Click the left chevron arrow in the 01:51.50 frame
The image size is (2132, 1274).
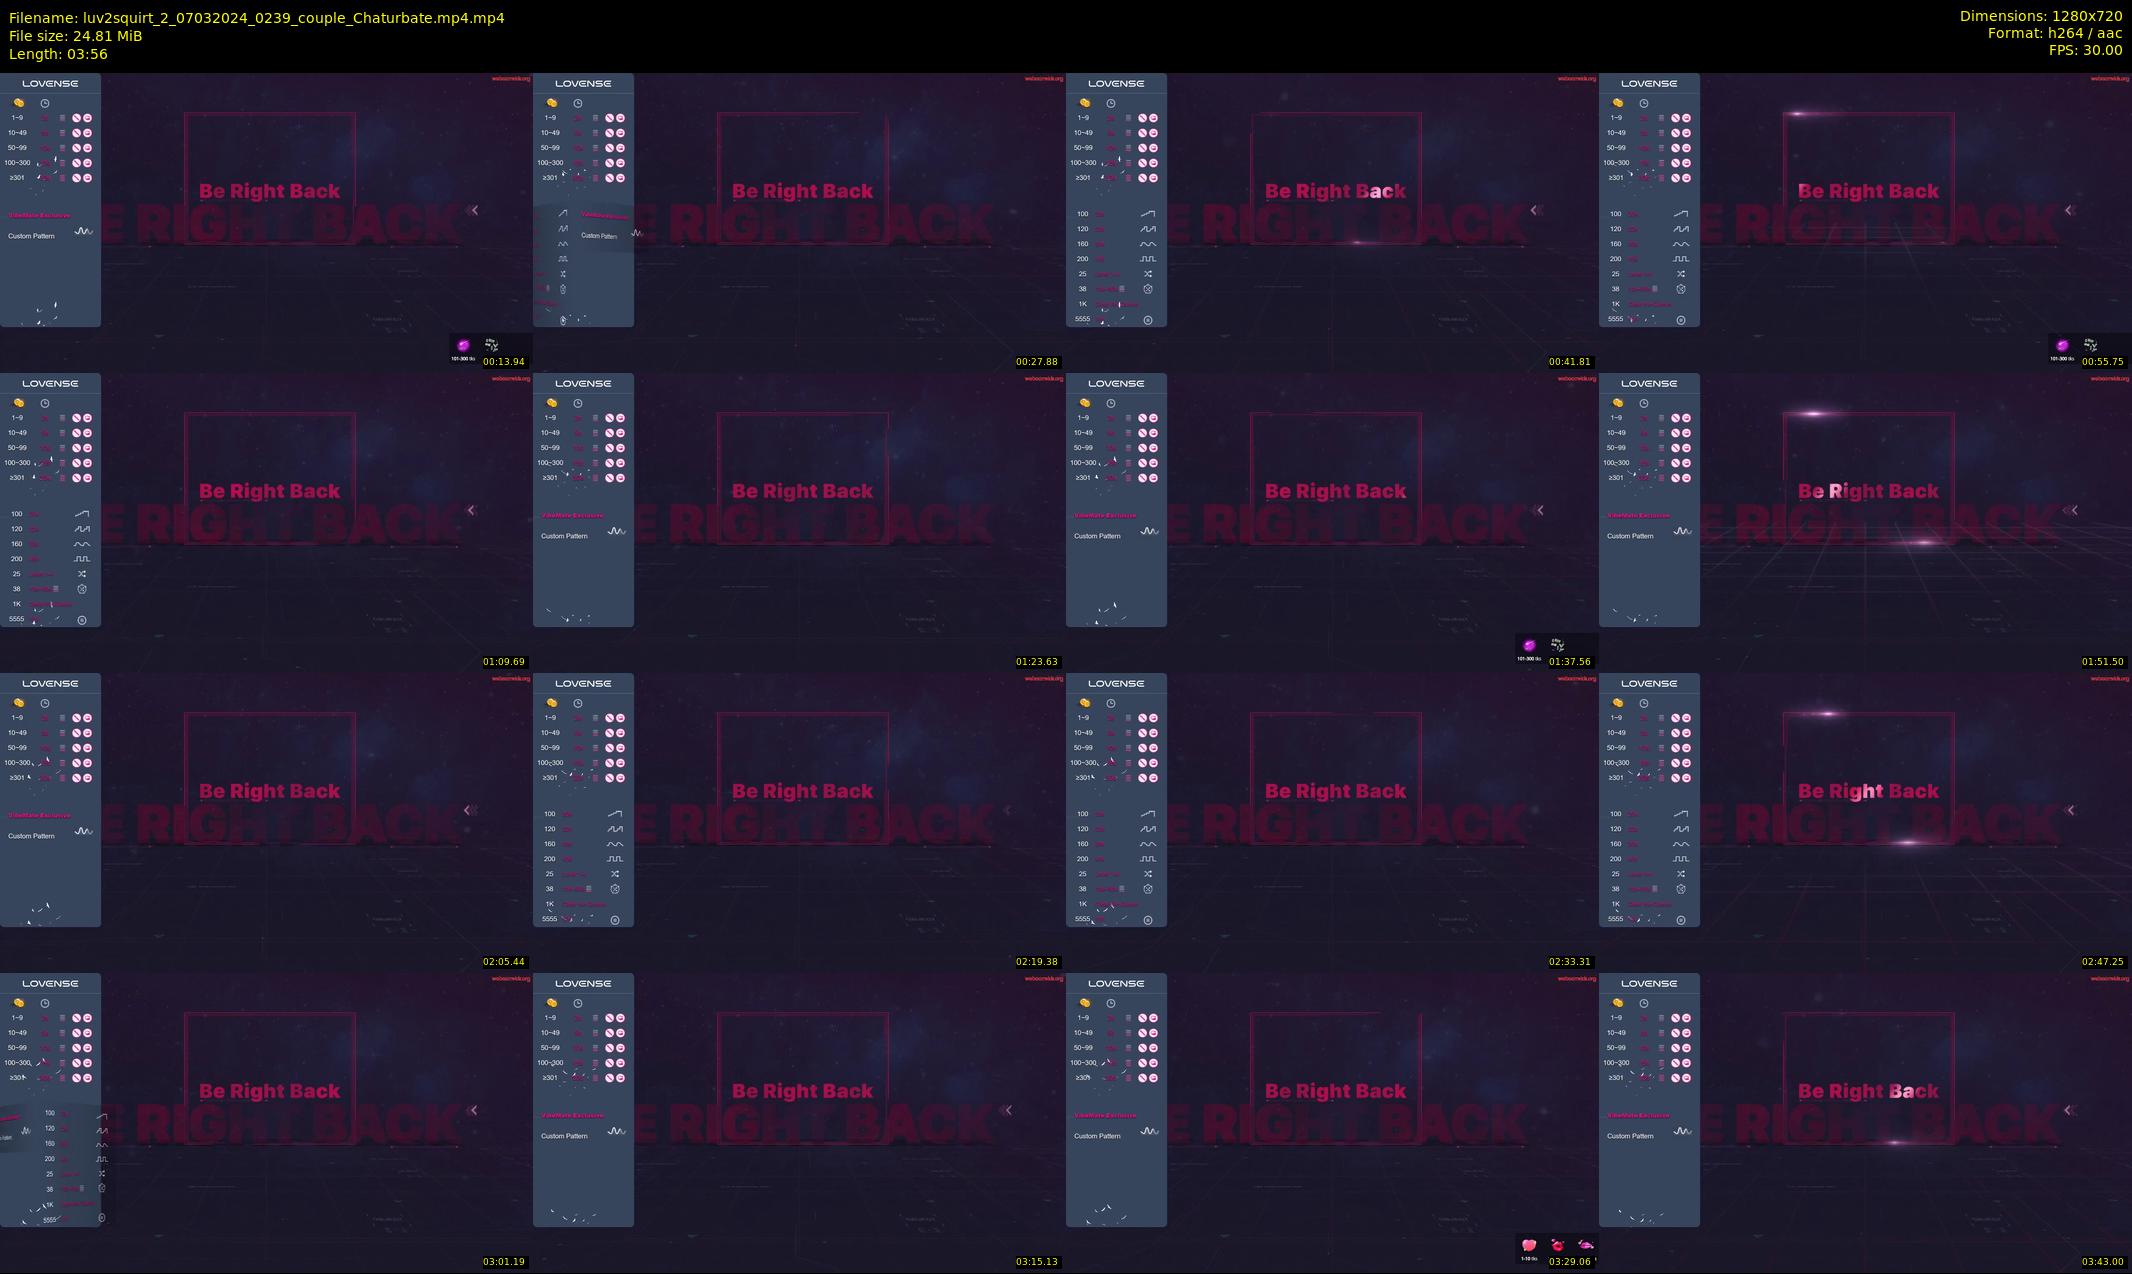tap(2072, 510)
